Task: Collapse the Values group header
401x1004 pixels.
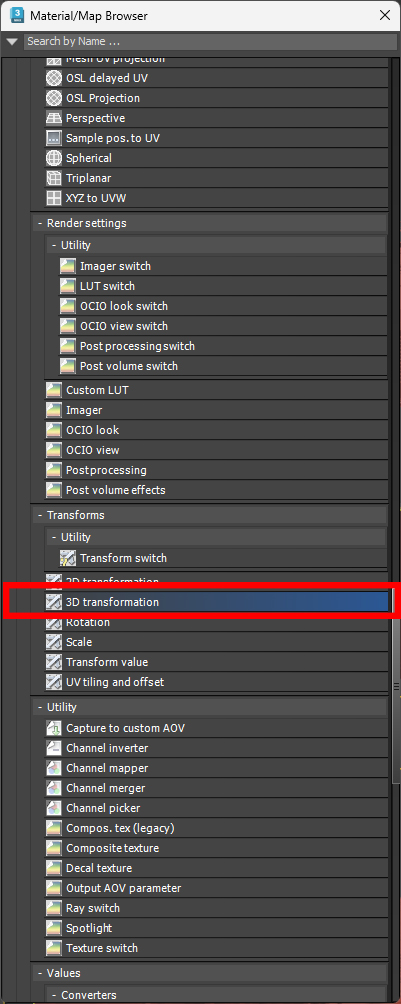Action: point(209,973)
